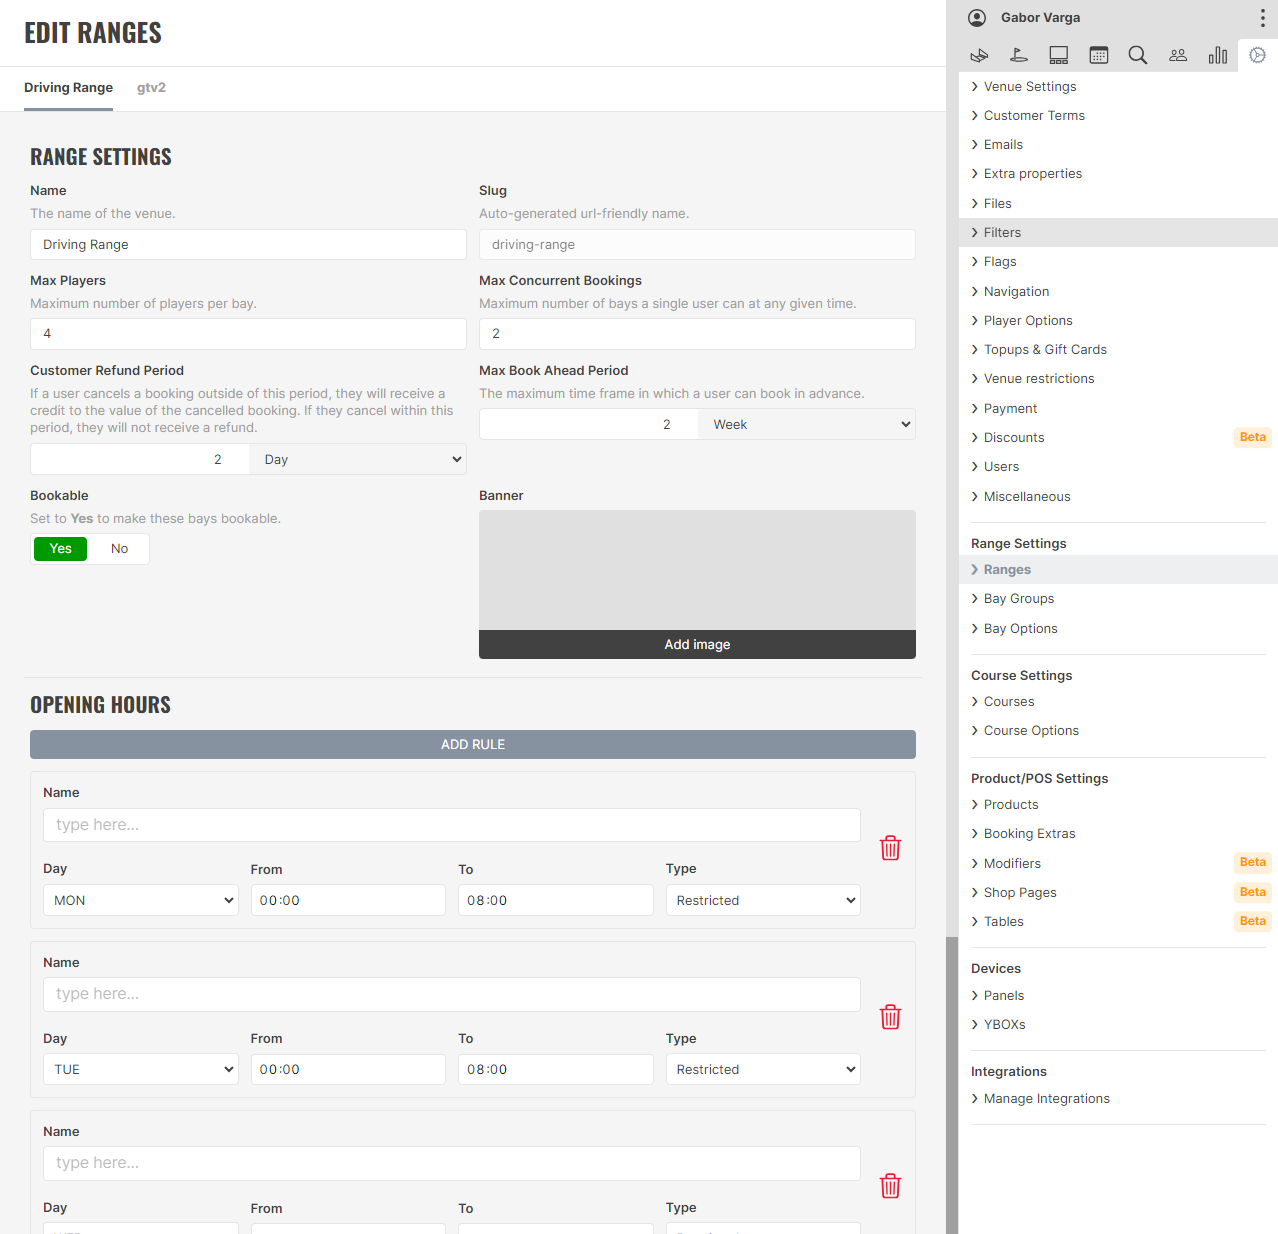This screenshot has height=1234, width=1278.
Task: Open the customers people icon
Action: coord(1178,56)
